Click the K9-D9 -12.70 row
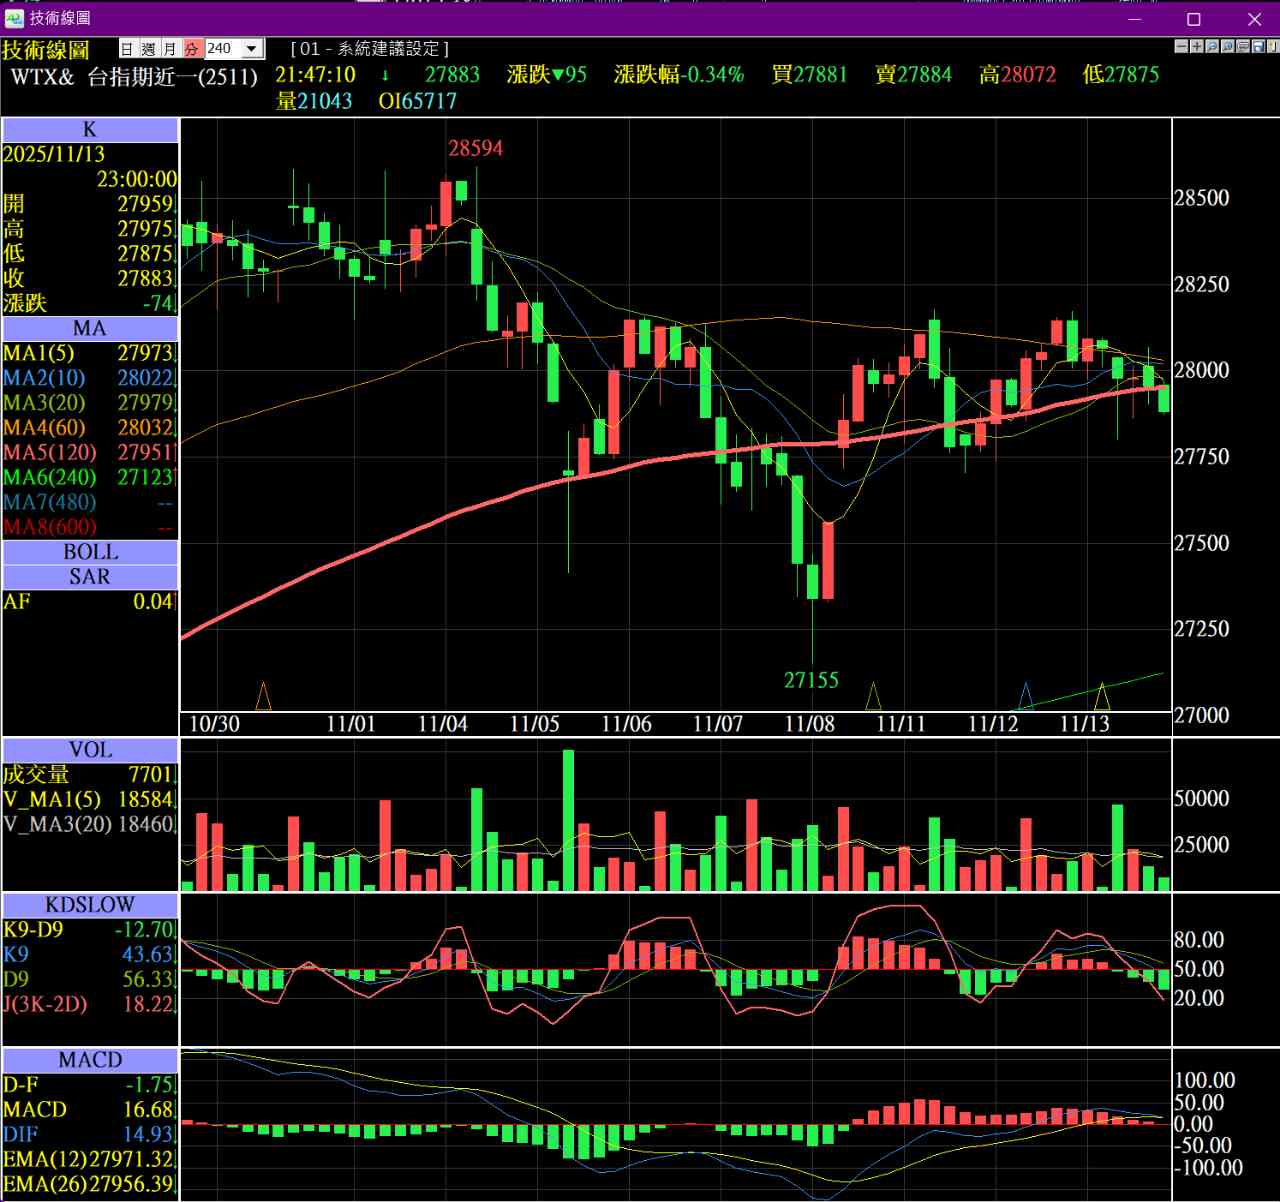The image size is (1280, 1202). point(90,930)
